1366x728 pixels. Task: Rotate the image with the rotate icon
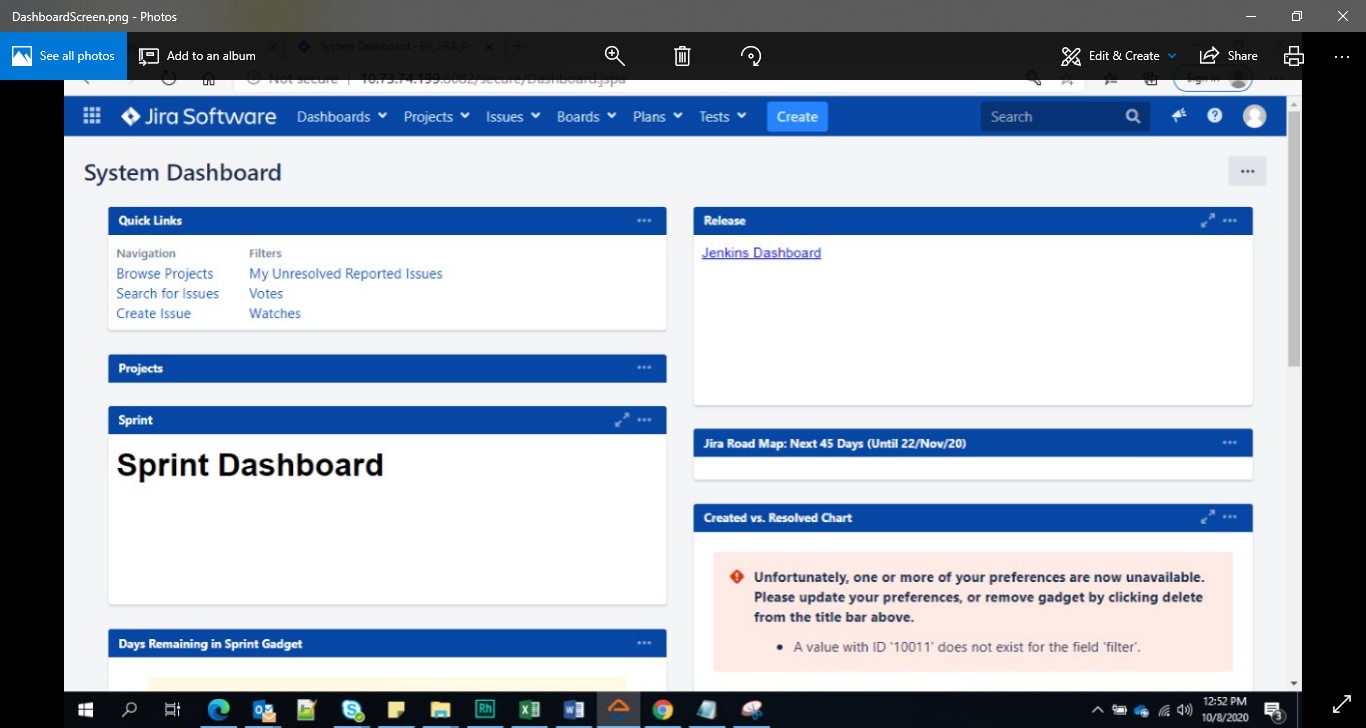751,56
